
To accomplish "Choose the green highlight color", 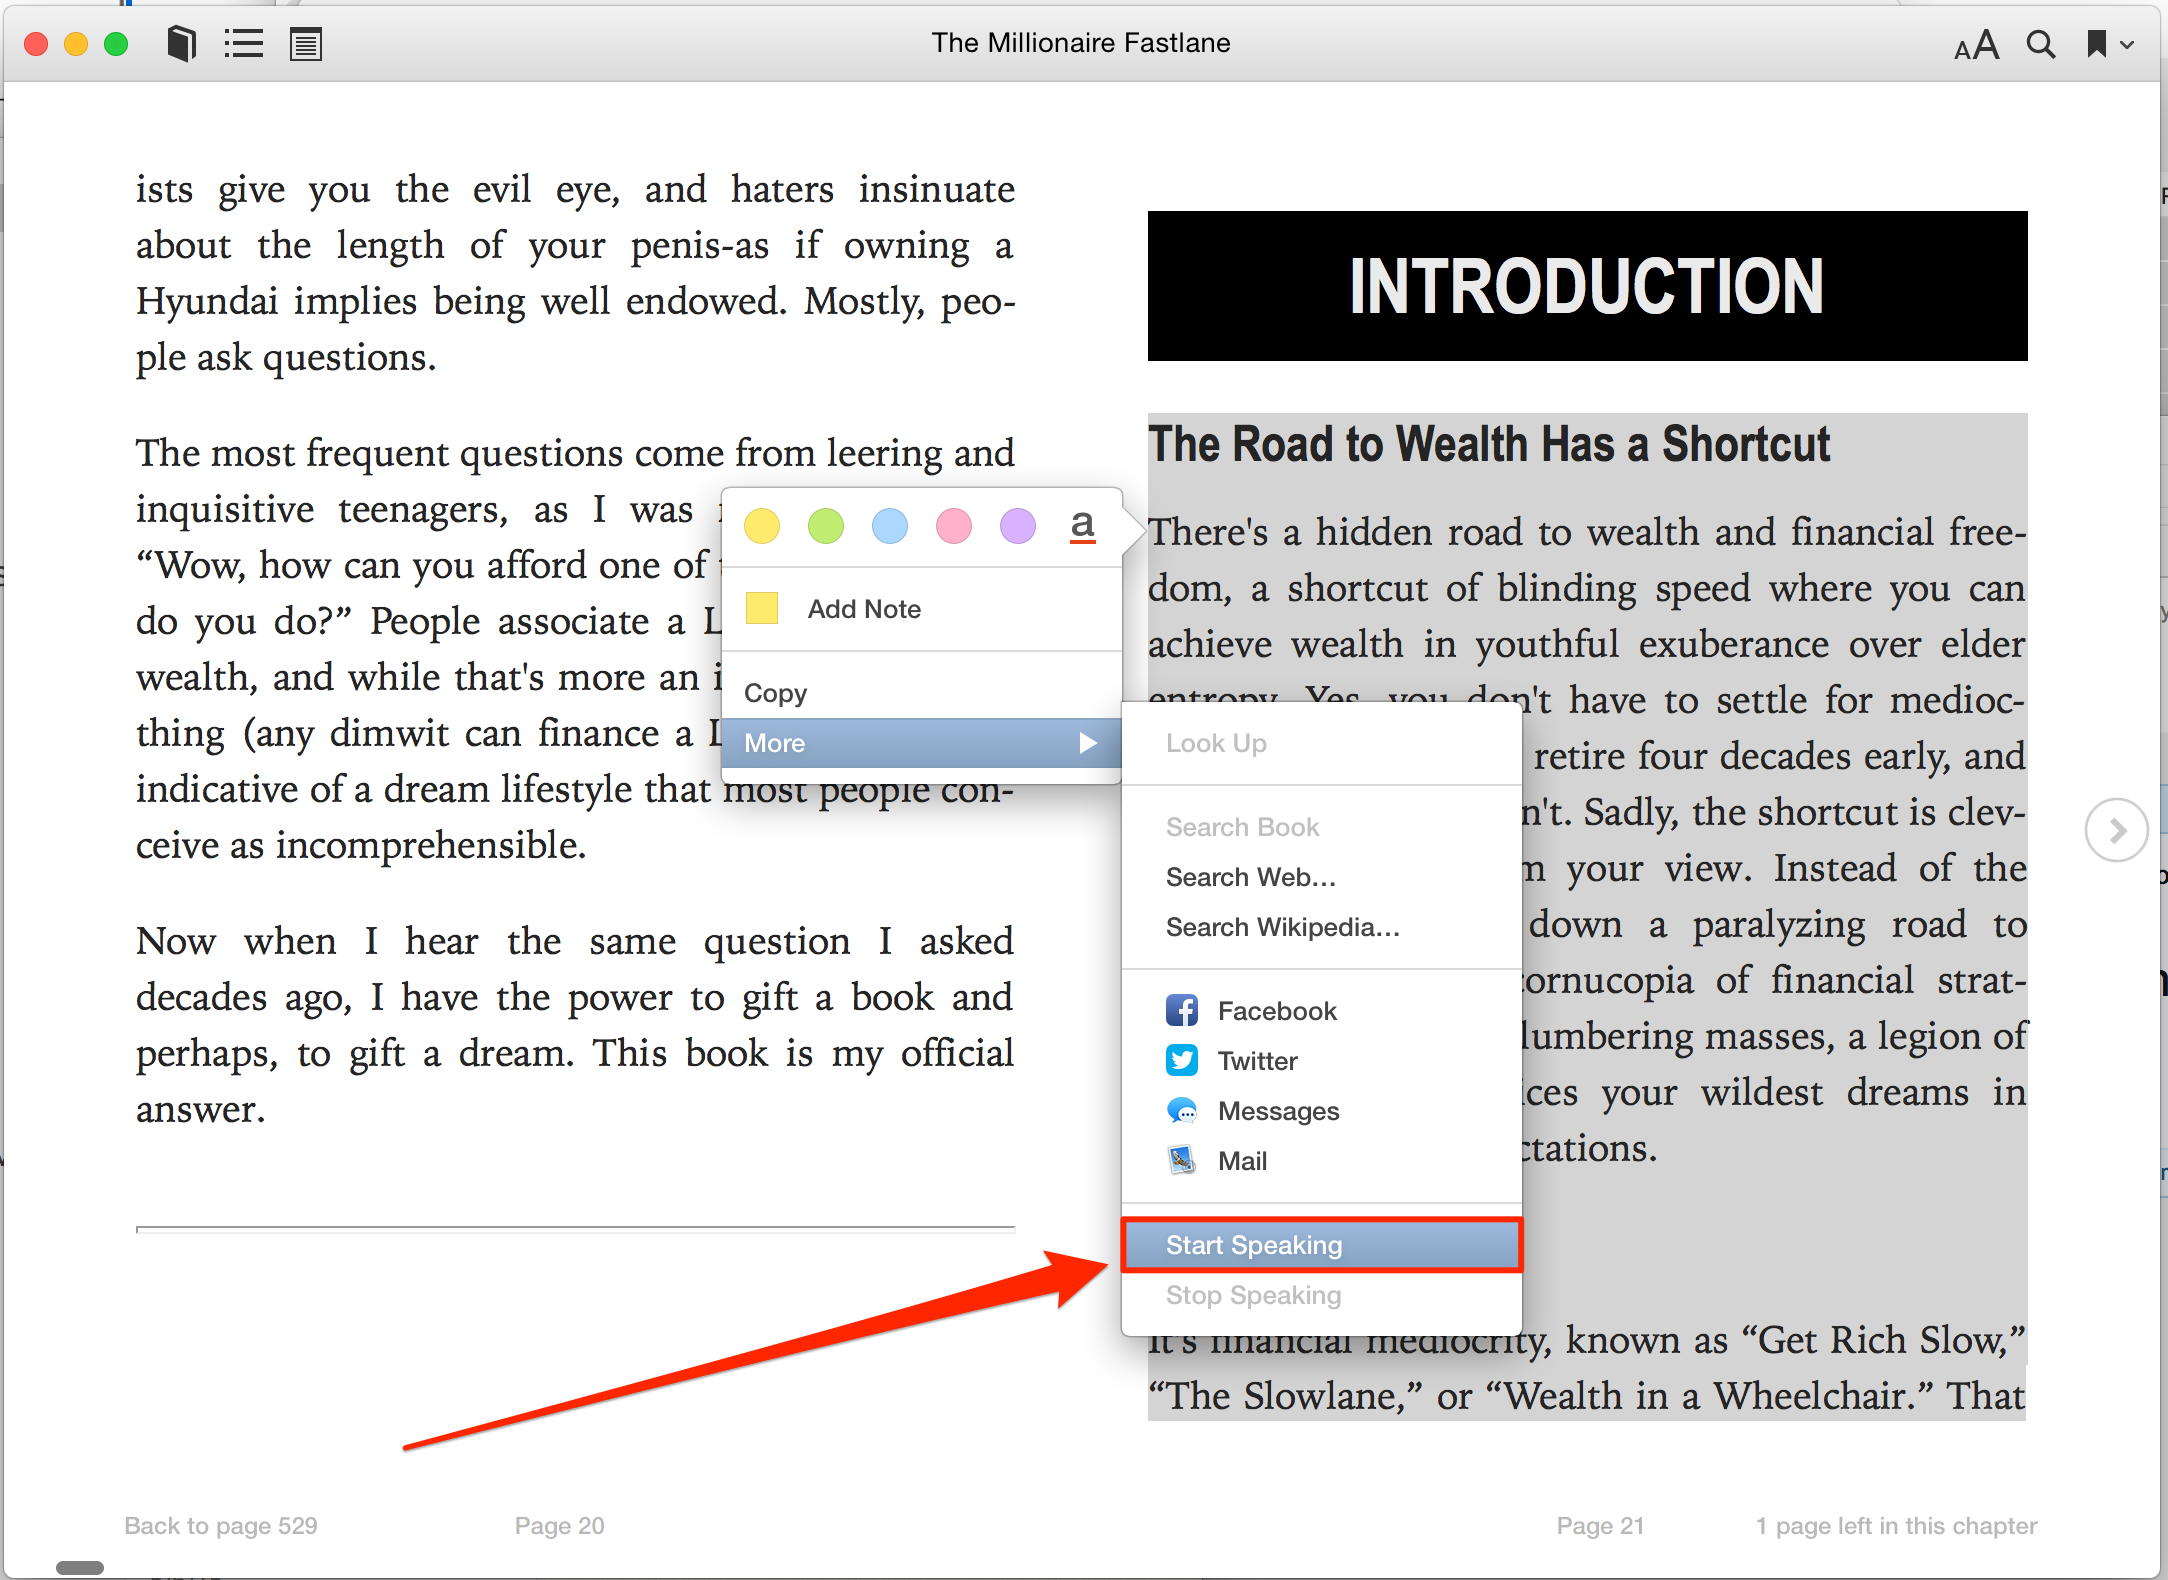I will (x=826, y=526).
